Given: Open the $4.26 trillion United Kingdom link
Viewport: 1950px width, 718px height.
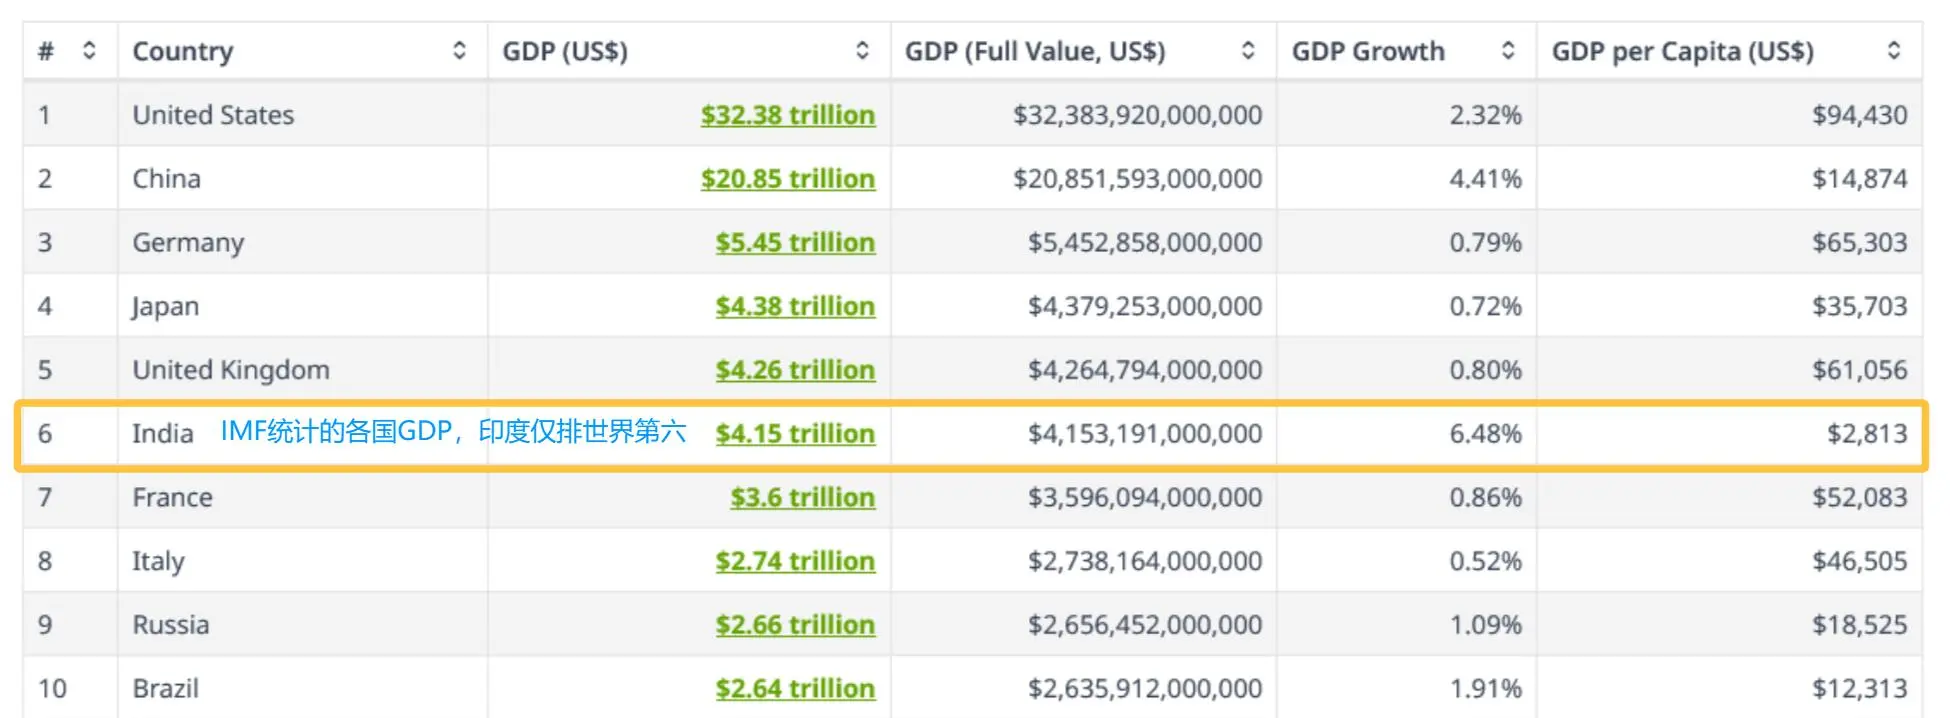Looking at the screenshot, I should tap(795, 370).
